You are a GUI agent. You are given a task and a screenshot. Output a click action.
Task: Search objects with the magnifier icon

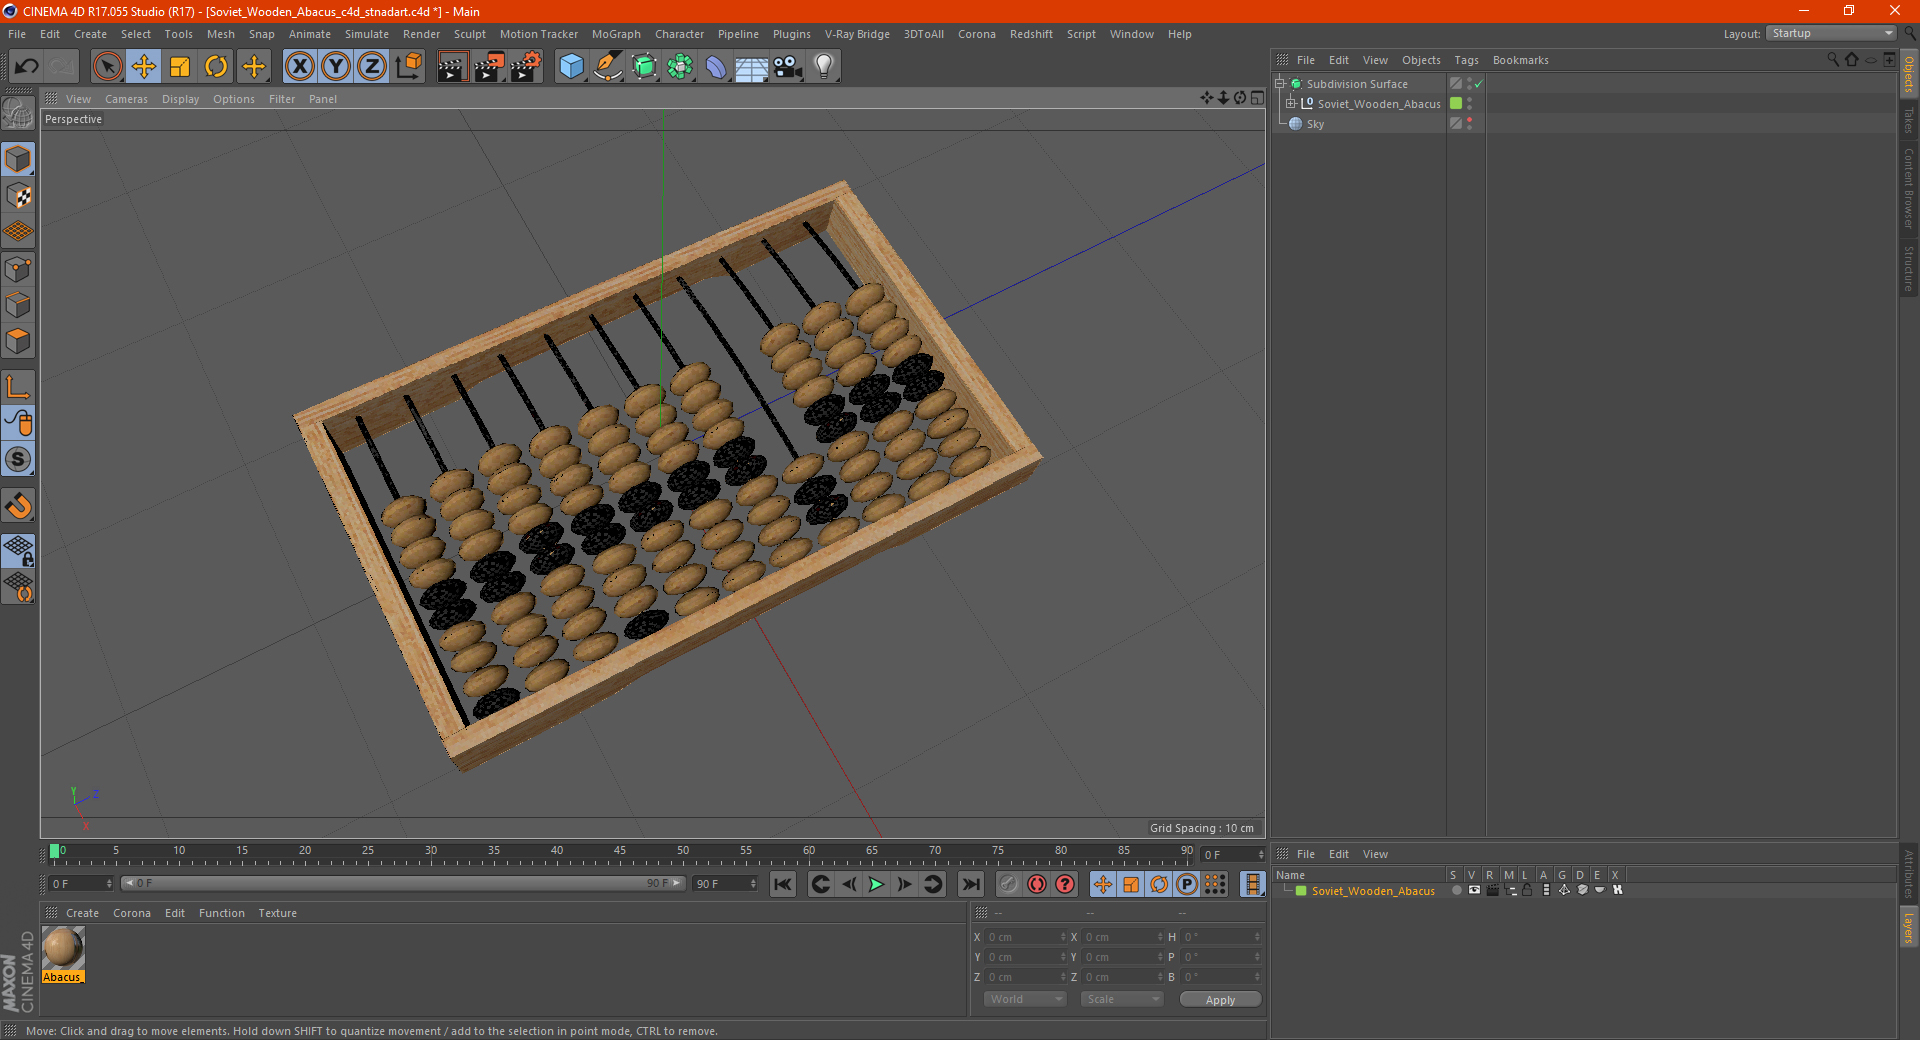1833,60
